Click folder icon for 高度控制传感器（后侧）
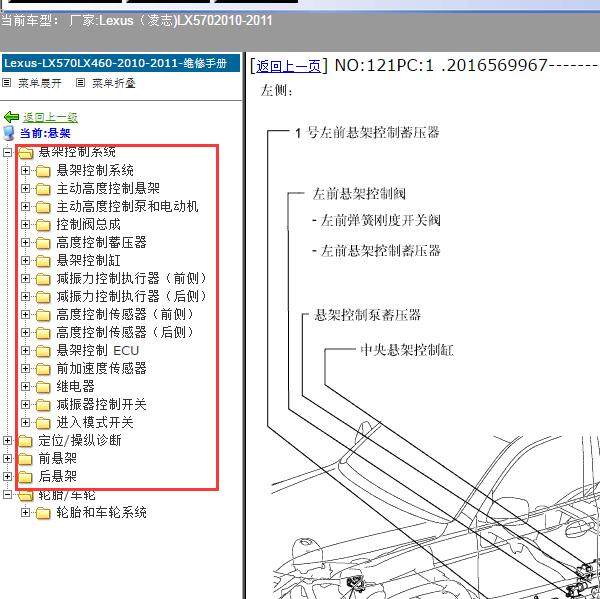 tap(43, 333)
